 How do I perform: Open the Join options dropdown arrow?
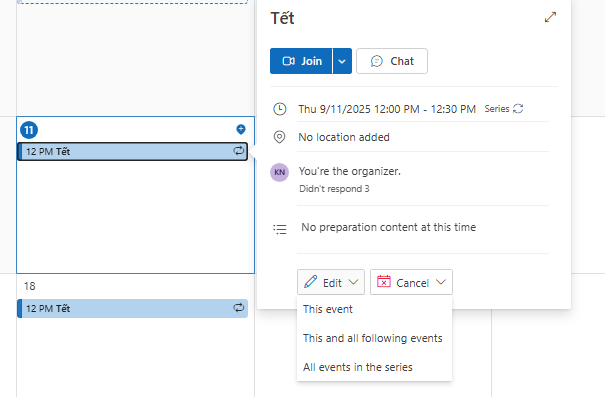pyautogui.click(x=342, y=61)
